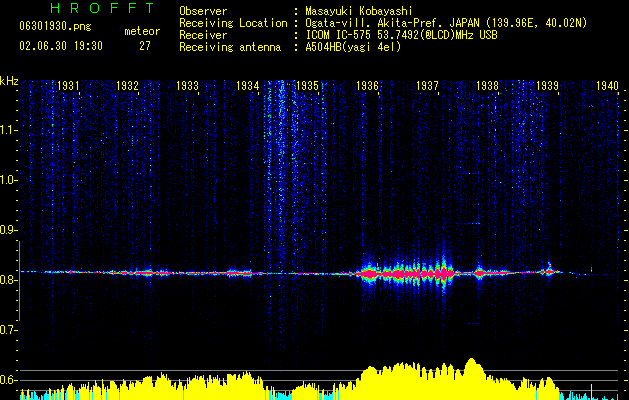Click the 1934 time marker
Image resolution: width=629 pixels, height=400 pixels.
click(x=248, y=86)
